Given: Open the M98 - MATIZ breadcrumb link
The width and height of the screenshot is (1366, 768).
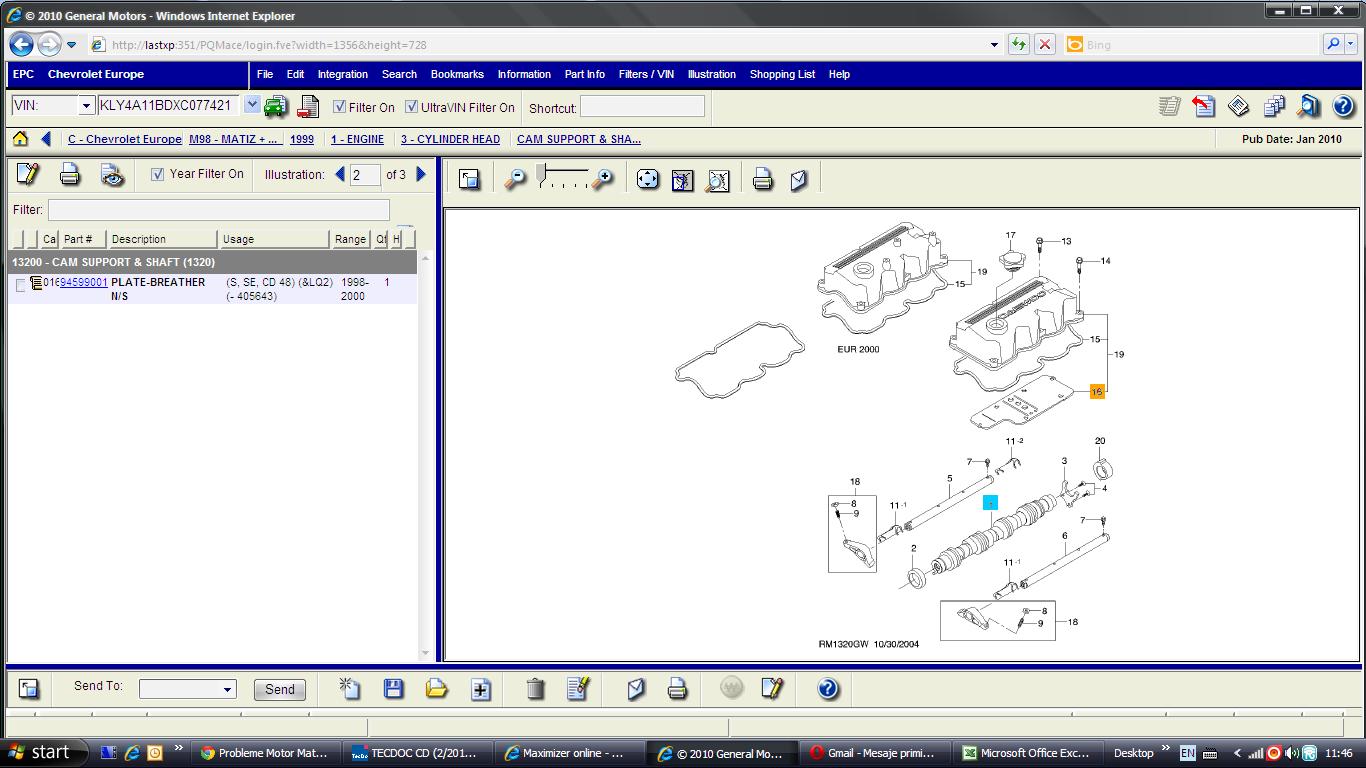Looking at the screenshot, I should [234, 139].
